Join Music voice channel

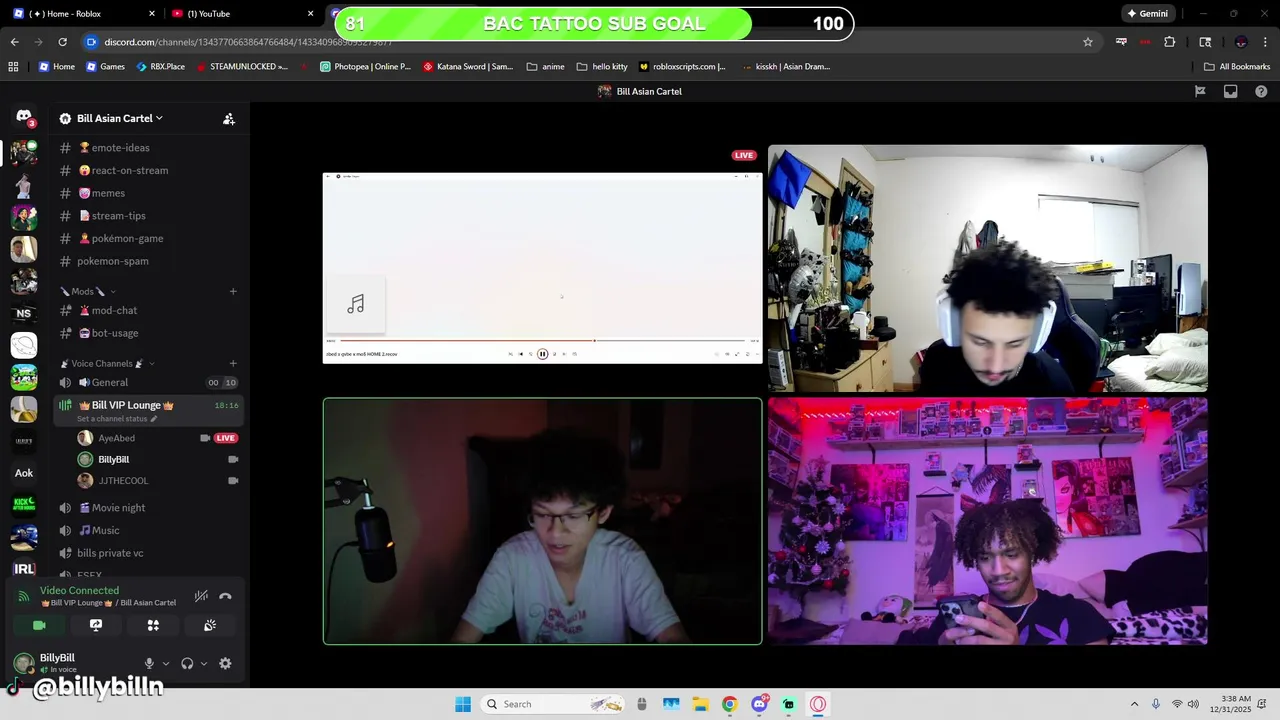(x=149, y=530)
